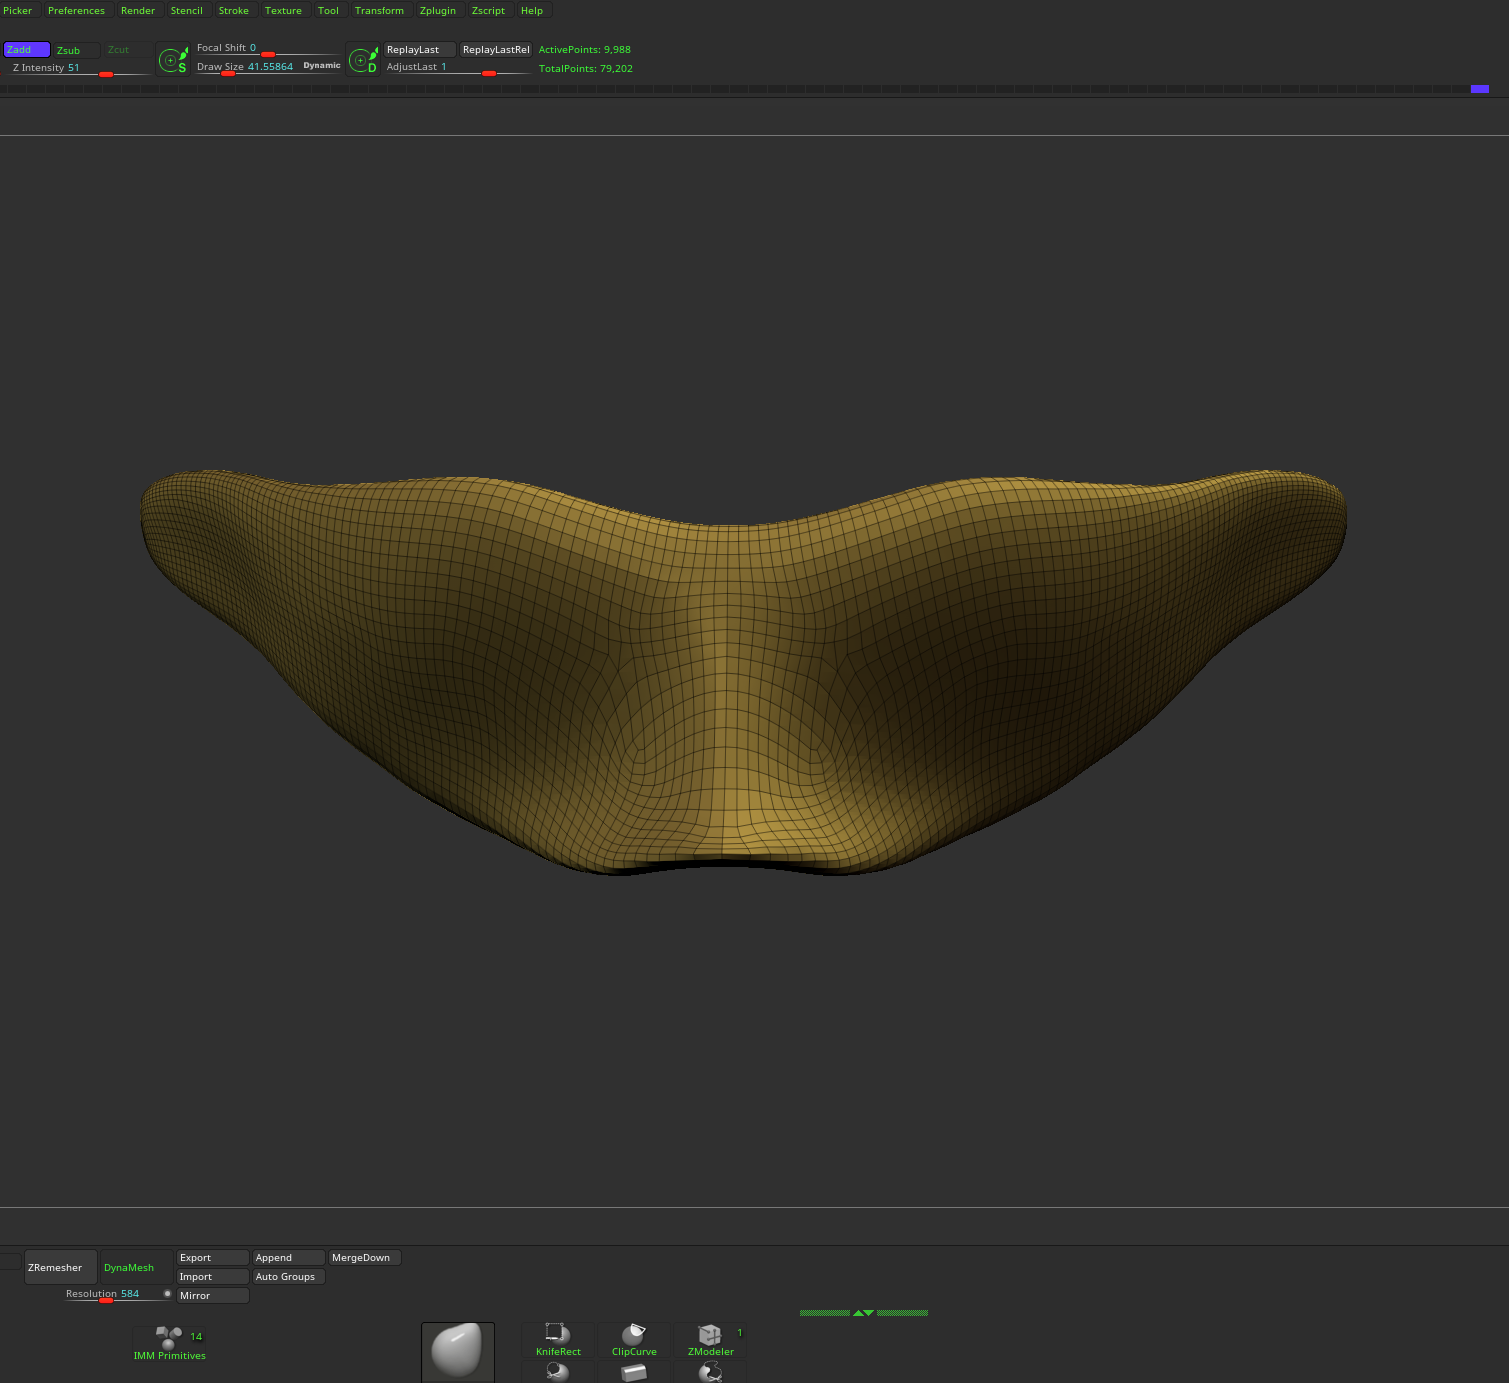Open the Texture menu
Viewport: 1509px width, 1383px height.
click(283, 10)
